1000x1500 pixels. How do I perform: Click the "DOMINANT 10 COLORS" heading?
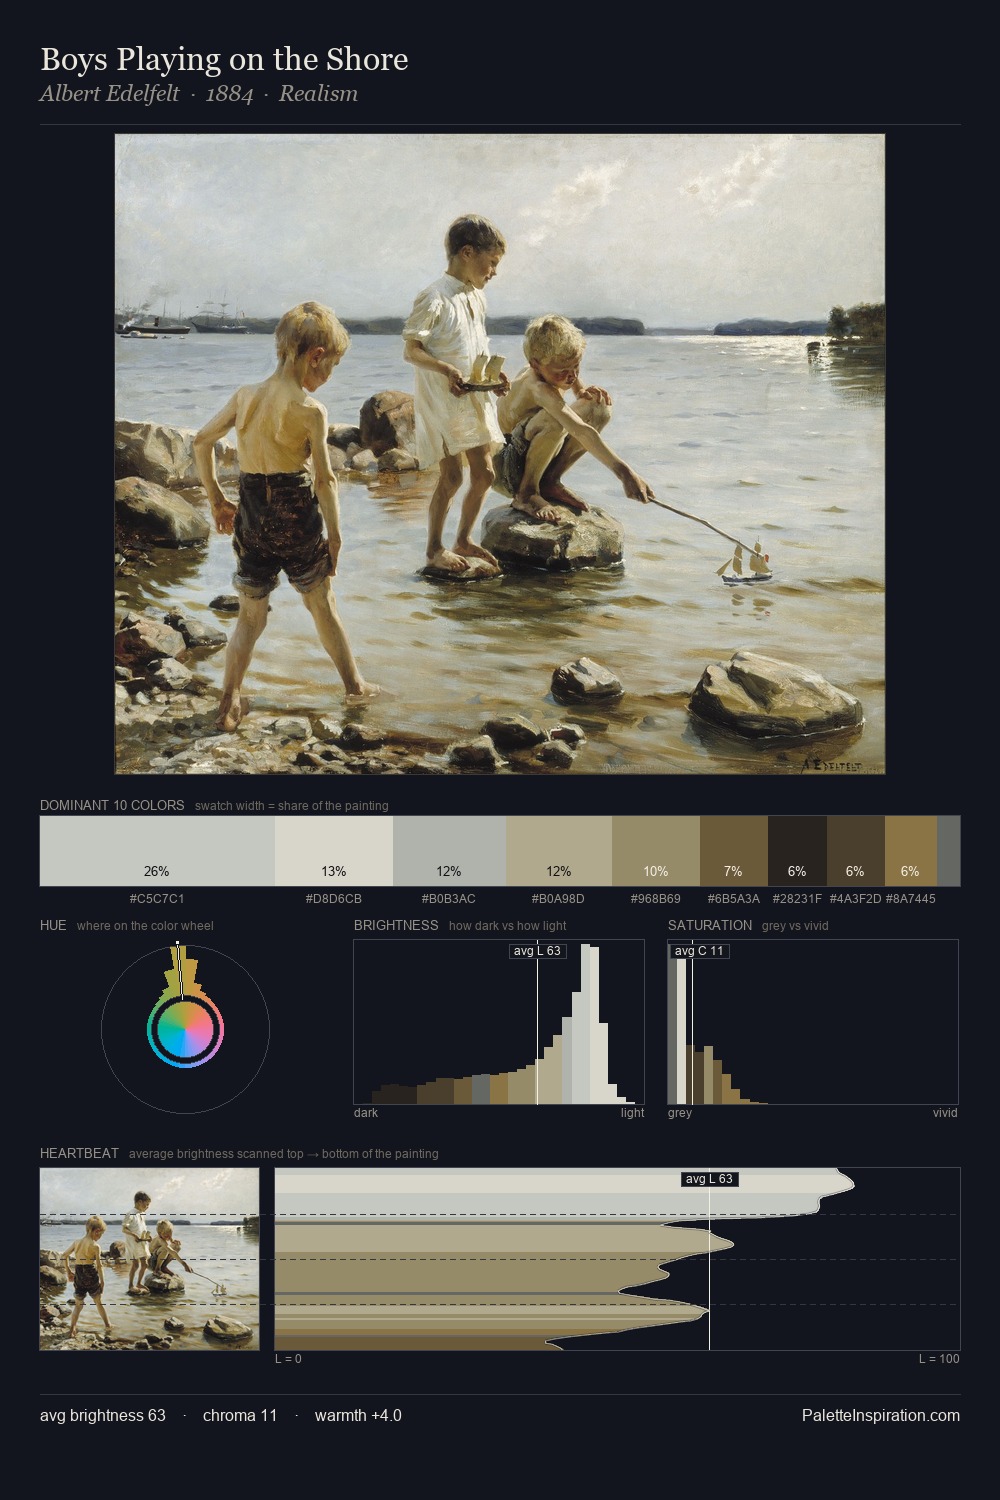112,805
